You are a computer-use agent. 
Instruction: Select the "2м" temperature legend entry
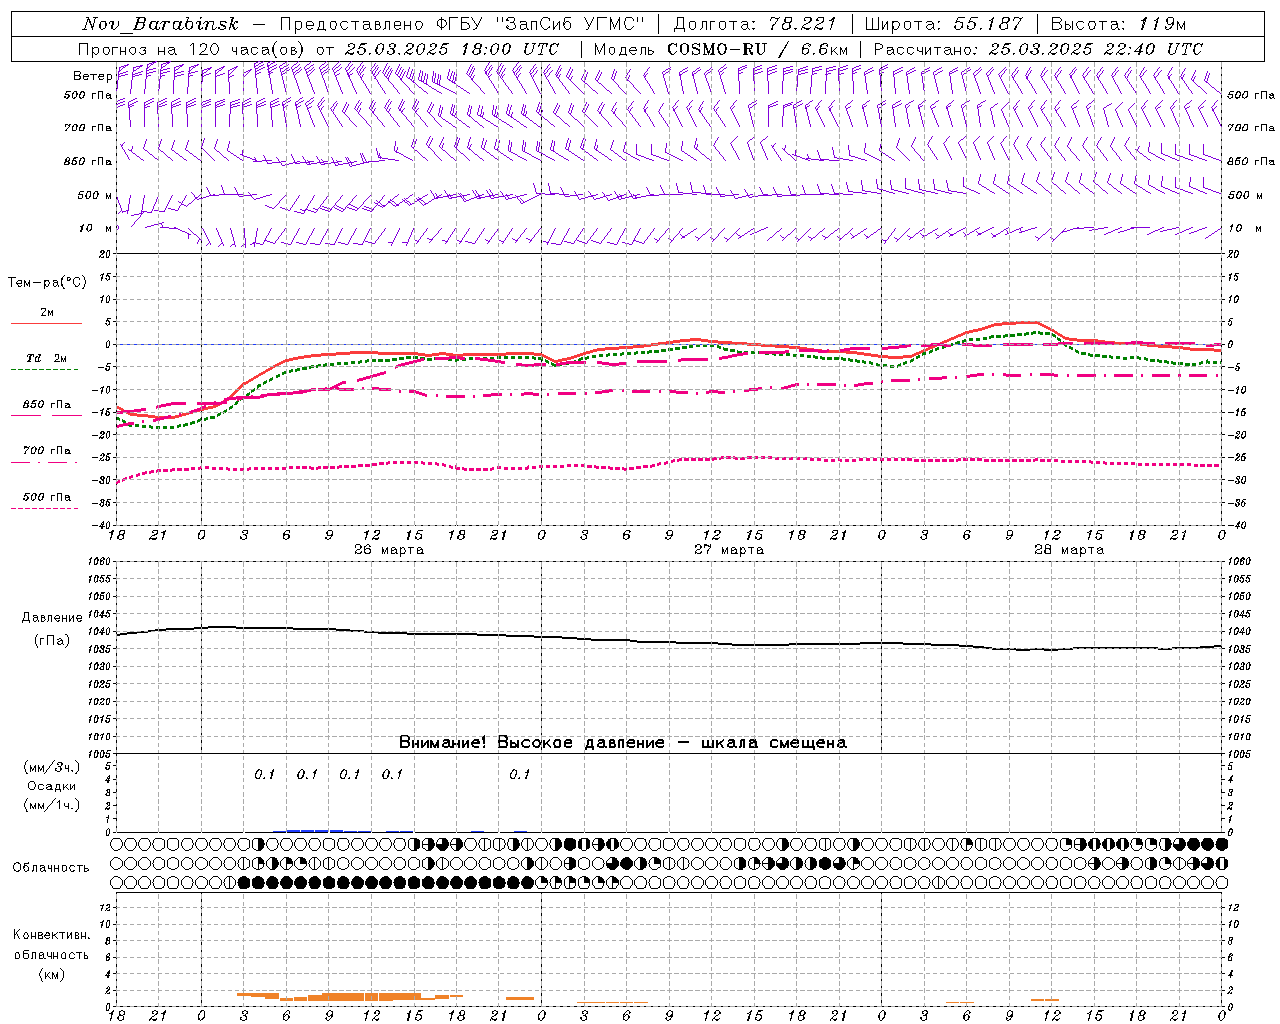pyautogui.click(x=47, y=313)
